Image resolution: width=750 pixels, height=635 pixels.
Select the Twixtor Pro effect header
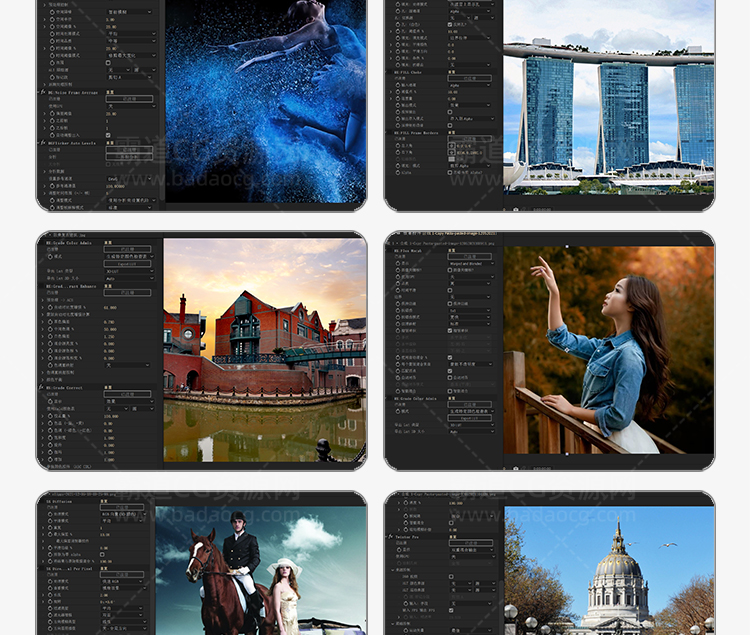click(408, 536)
